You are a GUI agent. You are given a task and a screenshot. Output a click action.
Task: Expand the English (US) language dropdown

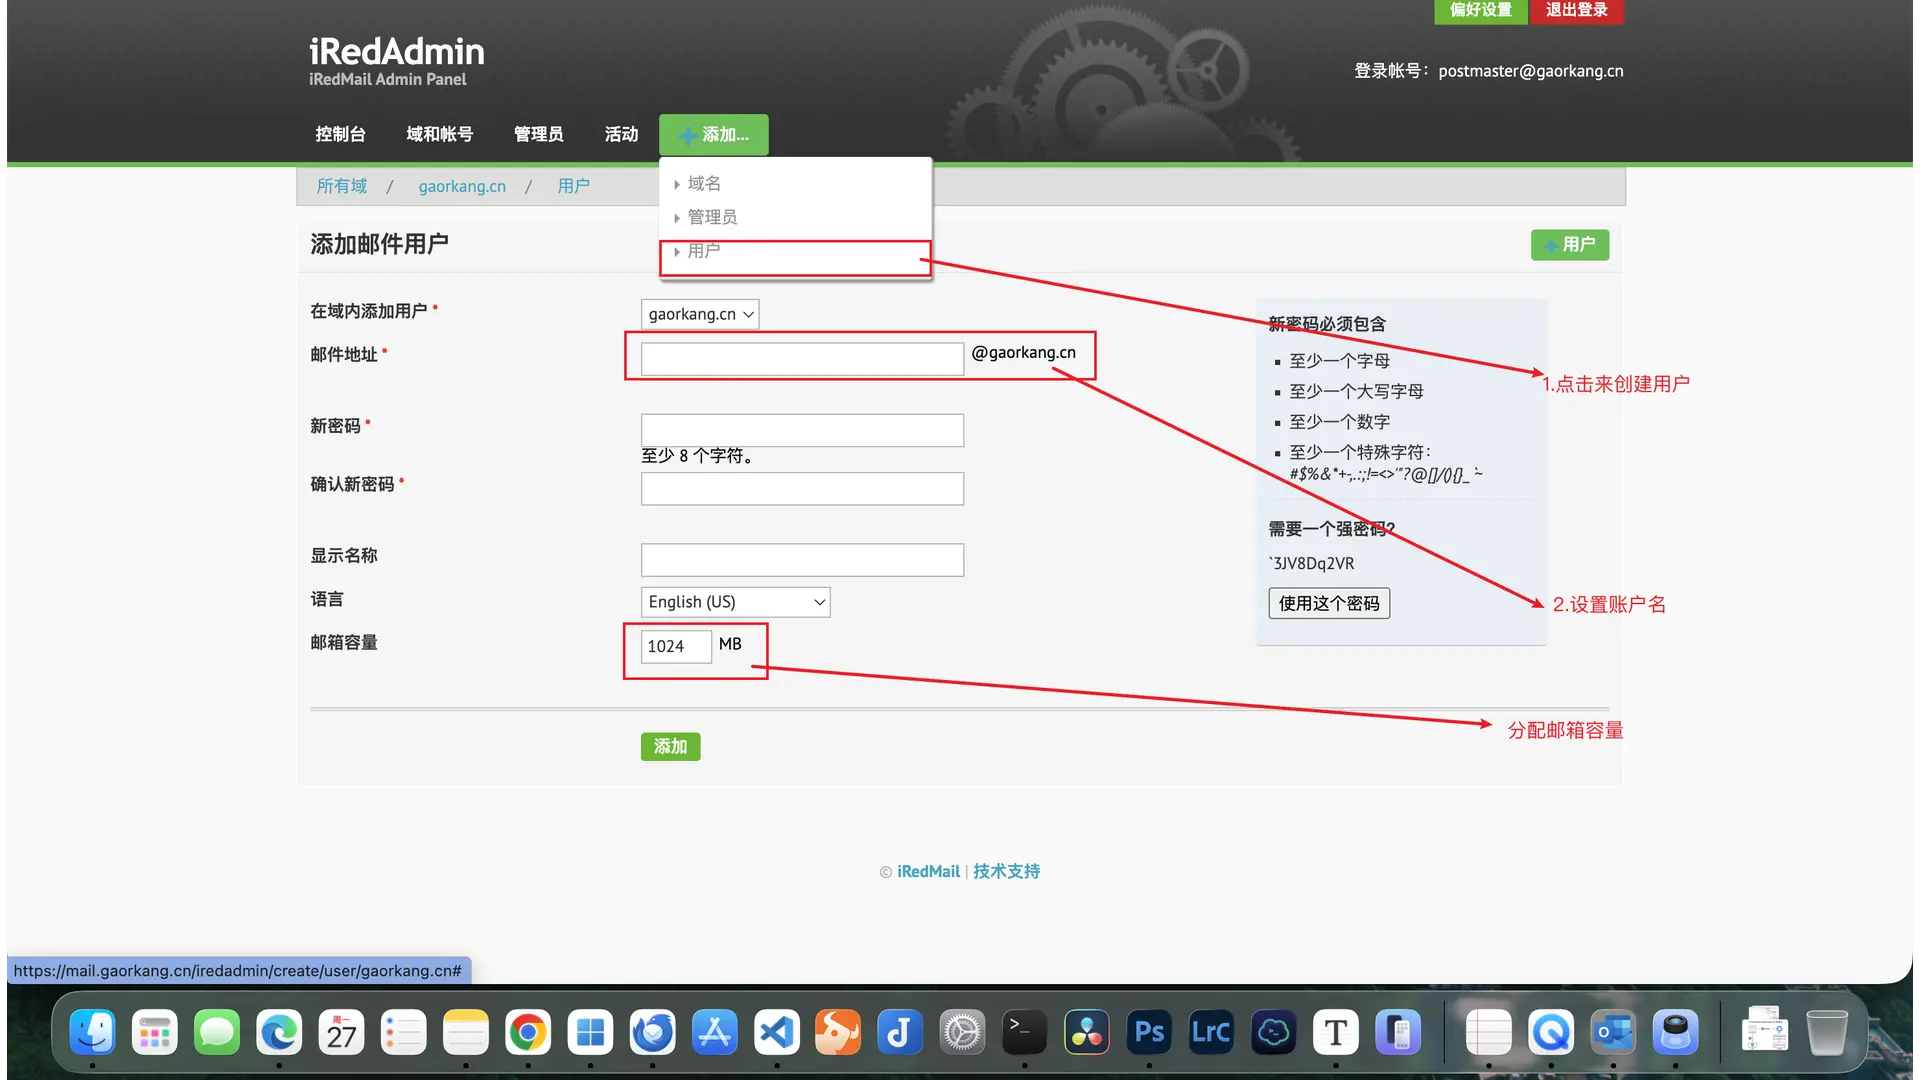tap(735, 602)
